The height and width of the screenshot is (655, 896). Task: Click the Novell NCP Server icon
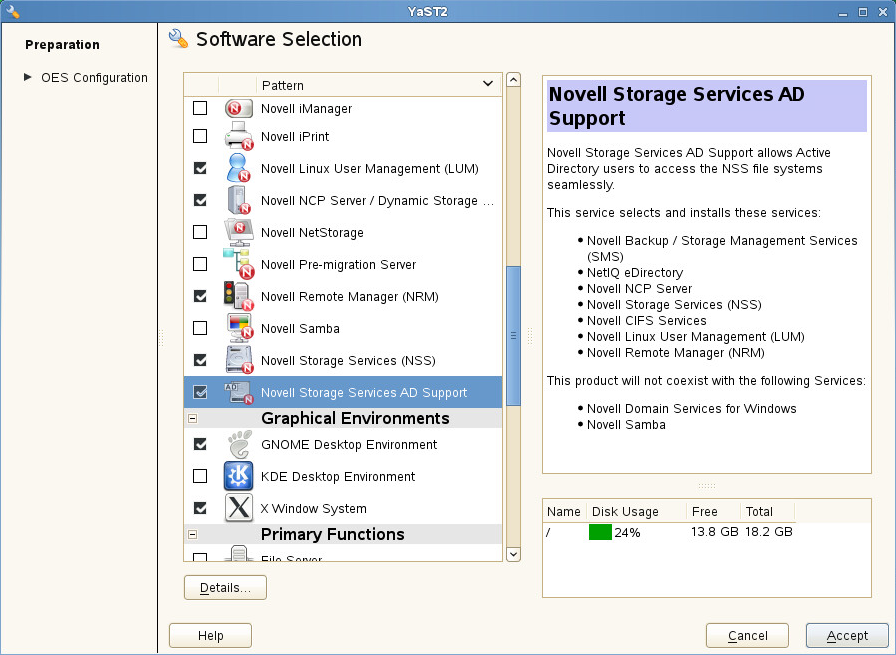239,200
